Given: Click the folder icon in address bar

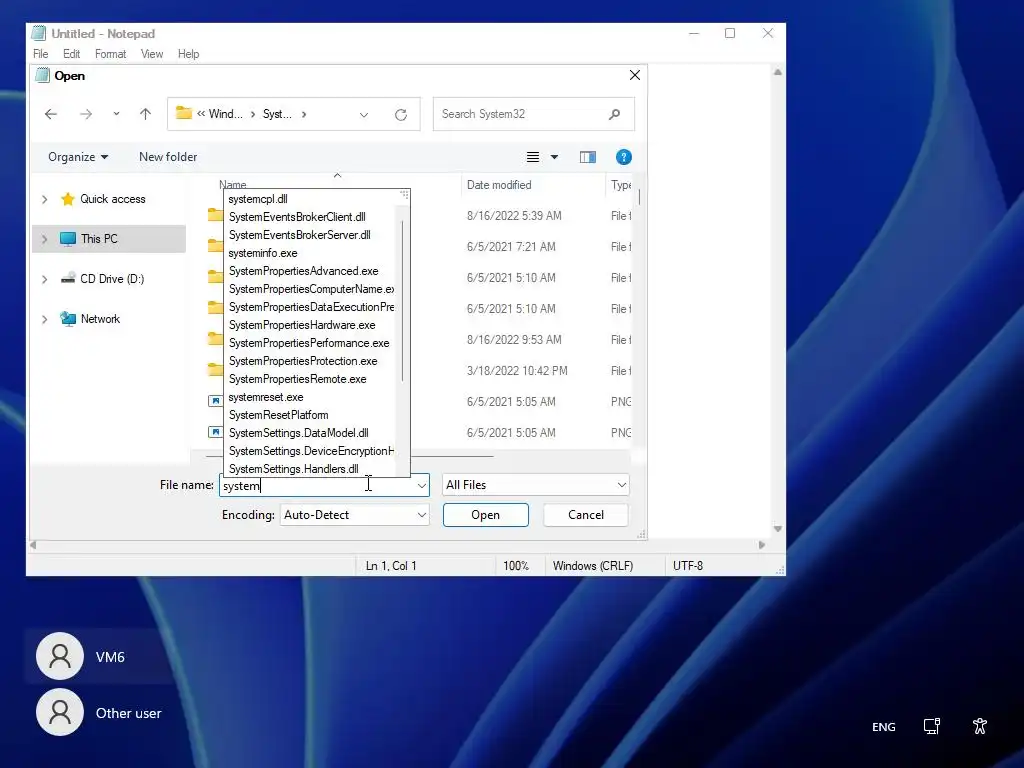Looking at the screenshot, I should tap(184, 114).
